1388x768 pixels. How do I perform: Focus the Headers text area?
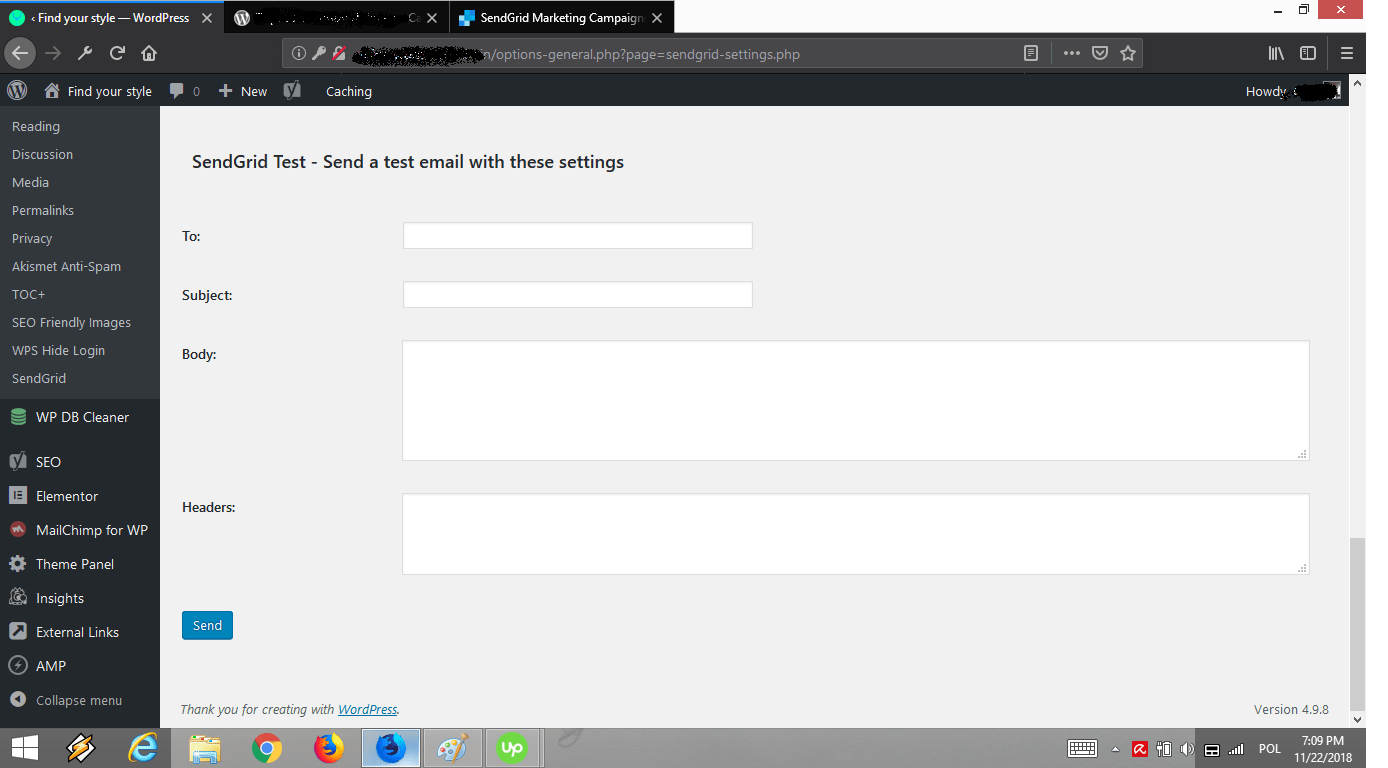click(x=855, y=534)
